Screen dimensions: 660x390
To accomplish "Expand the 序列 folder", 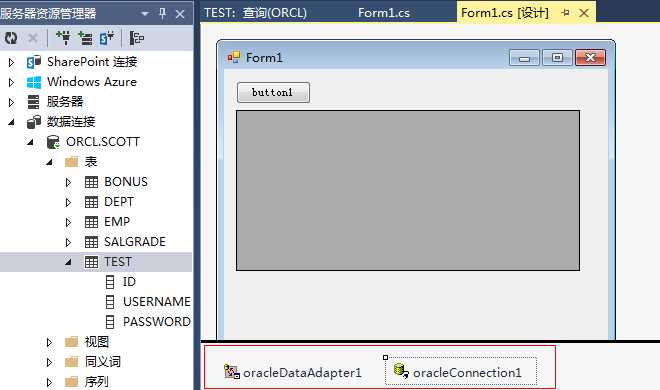I will [x=49, y=382].
